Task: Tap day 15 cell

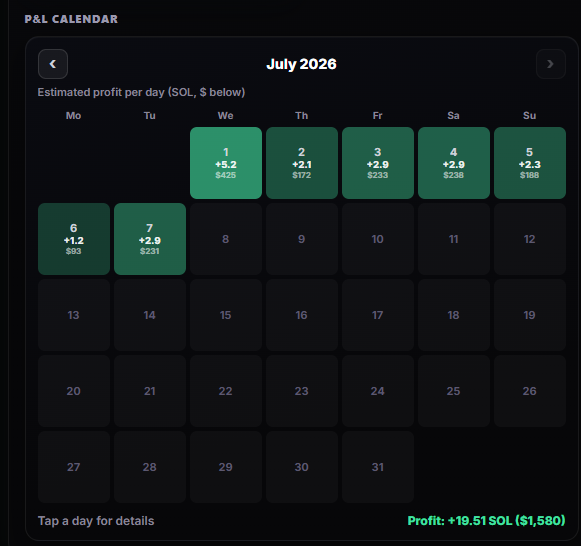Action: point(226,315)
